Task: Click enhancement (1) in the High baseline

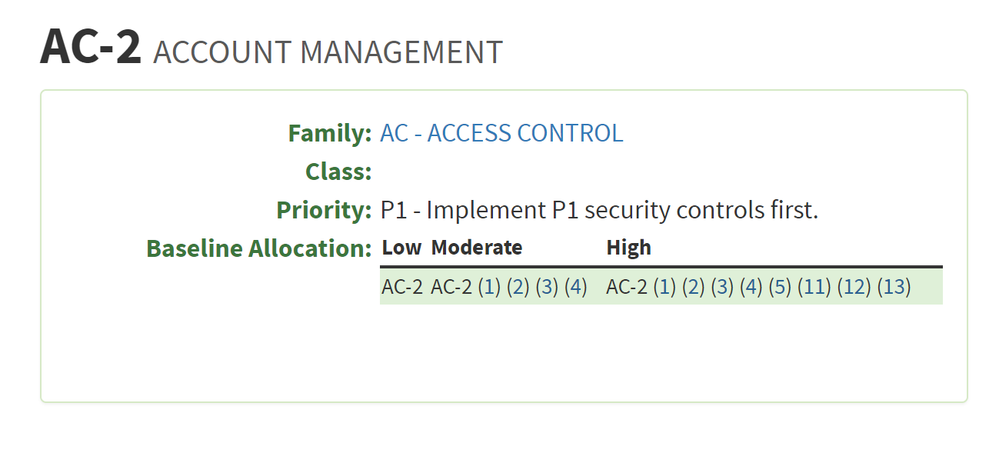Action: 664,288
